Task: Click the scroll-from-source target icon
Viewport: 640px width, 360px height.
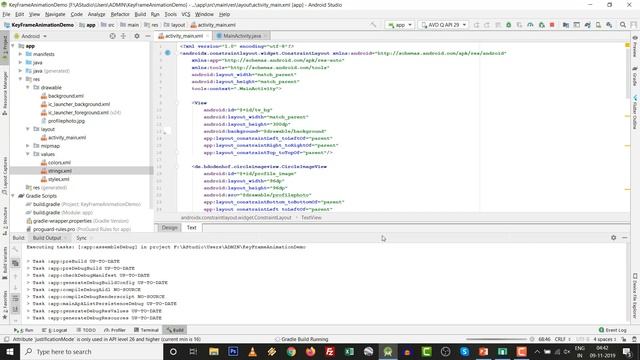Action: point(112,36)
